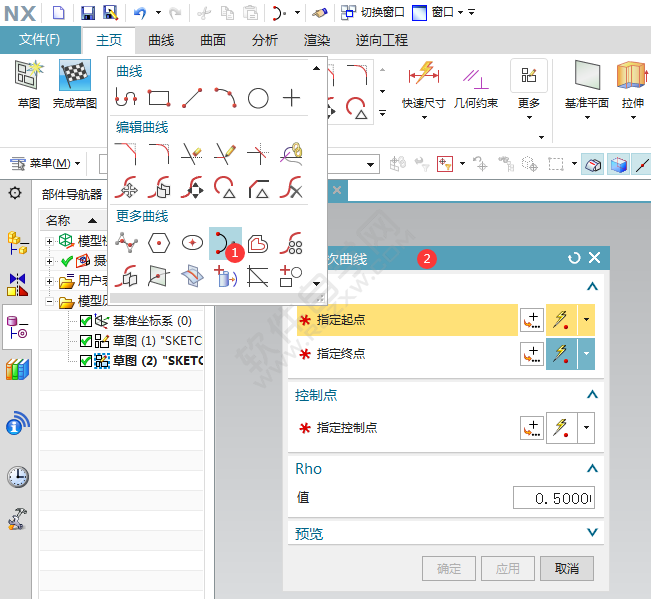Select the Pattern Curve tool in 更多曲线
651x599 pixels.
291,243
